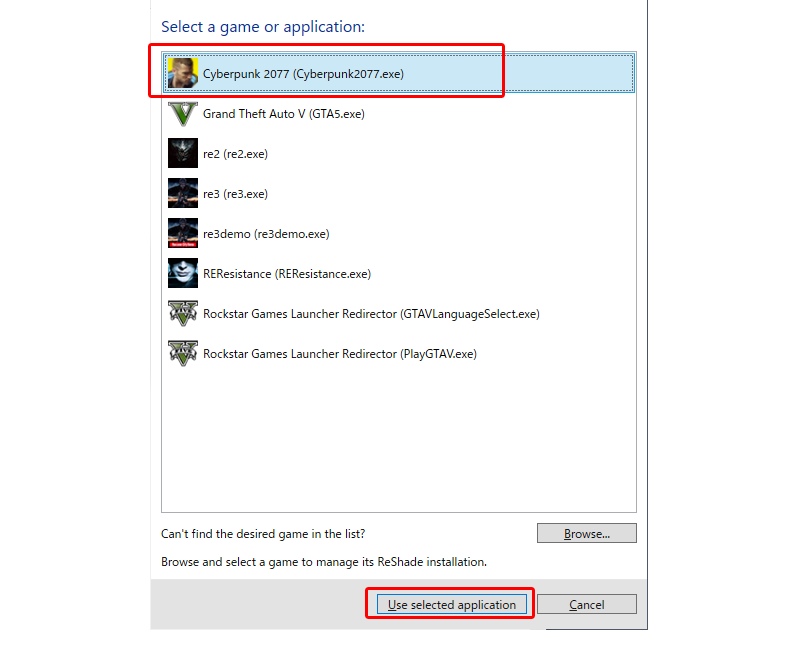Click the re3 game thumbnail icon
This screenshot has height=650, width=800.
[x=183, y=193]
